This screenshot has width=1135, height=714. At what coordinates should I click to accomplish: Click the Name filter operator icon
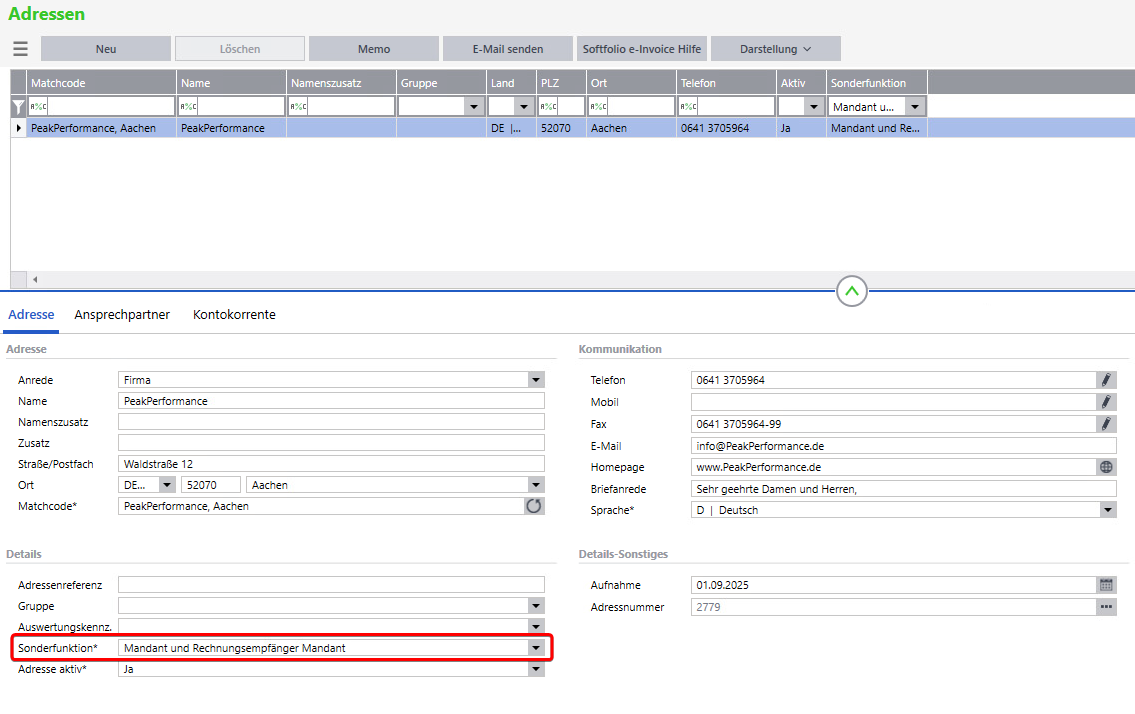tap(188, 106)
